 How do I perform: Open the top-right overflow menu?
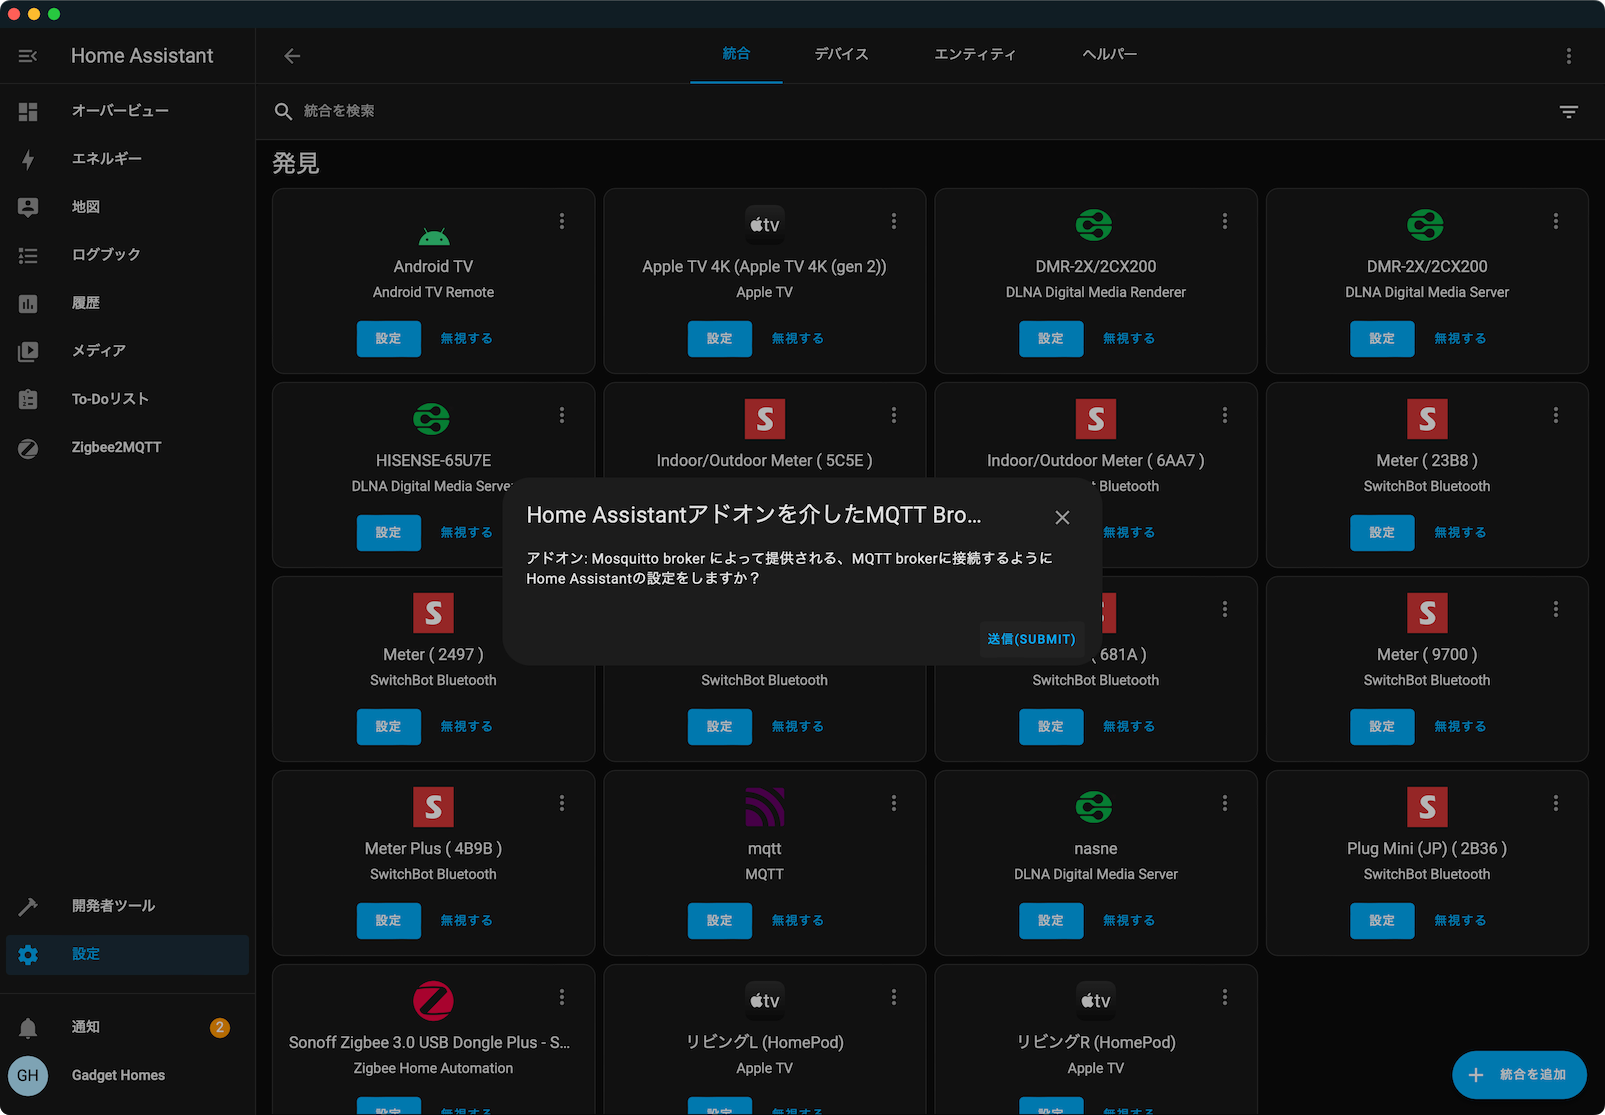click(1568, 56)
